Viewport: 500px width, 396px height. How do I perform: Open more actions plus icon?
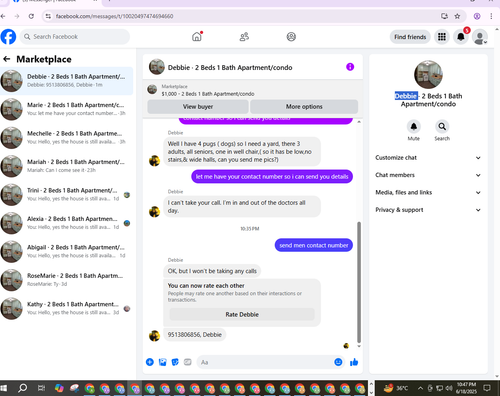coord(150,362)
